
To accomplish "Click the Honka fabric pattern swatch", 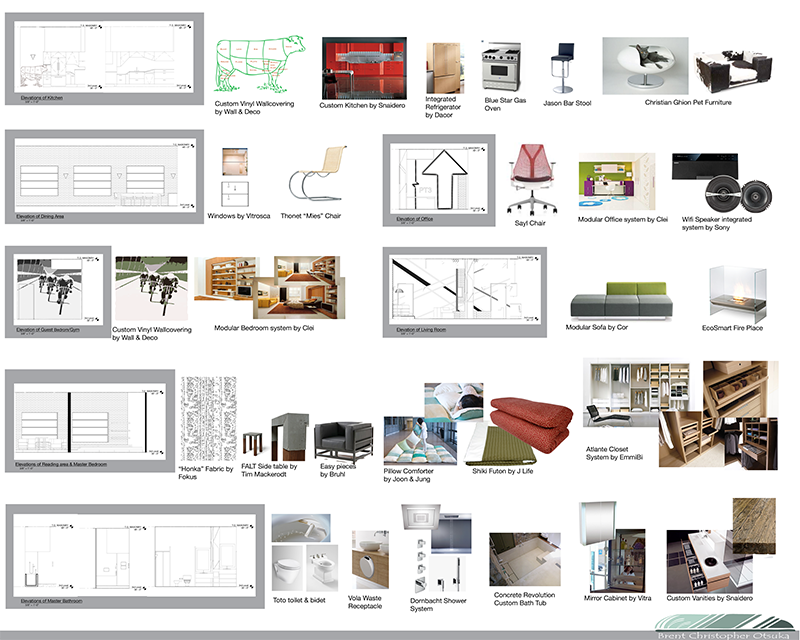I will coord(209,419).
